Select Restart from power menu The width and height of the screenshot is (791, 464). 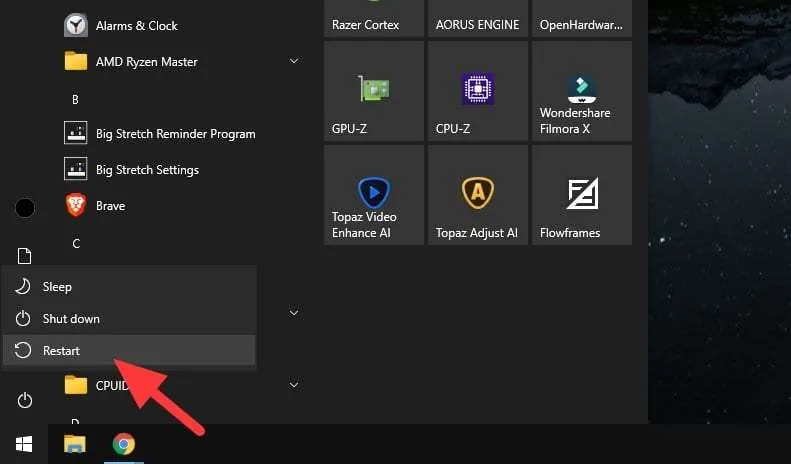coord(129,351)
